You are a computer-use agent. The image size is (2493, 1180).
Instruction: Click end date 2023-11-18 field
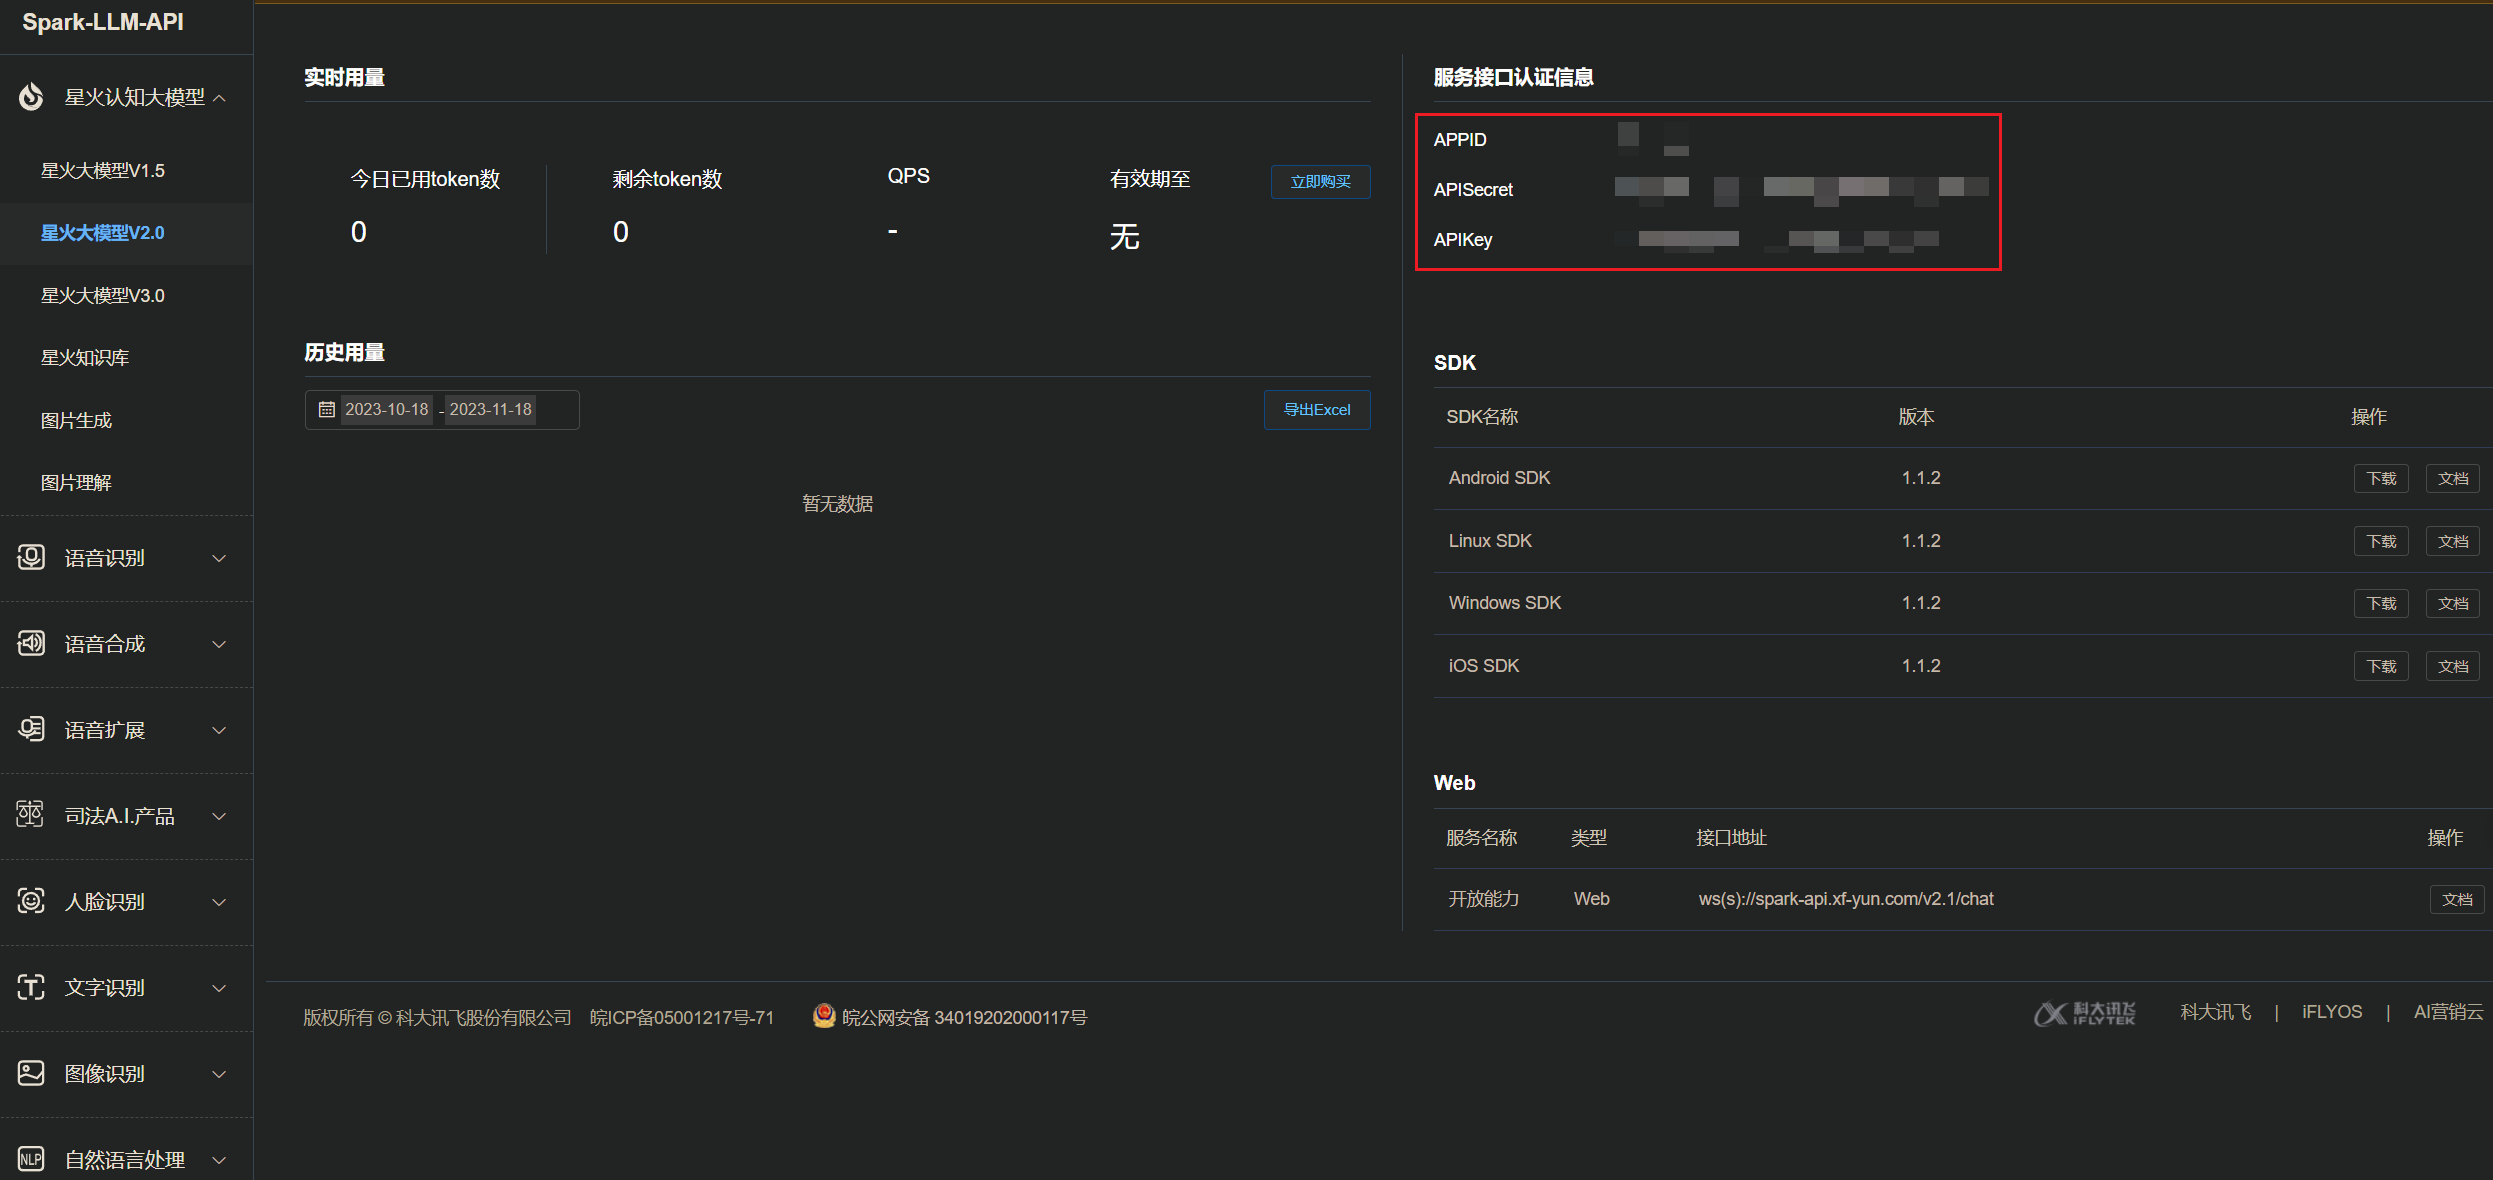[x=490, y=409]
